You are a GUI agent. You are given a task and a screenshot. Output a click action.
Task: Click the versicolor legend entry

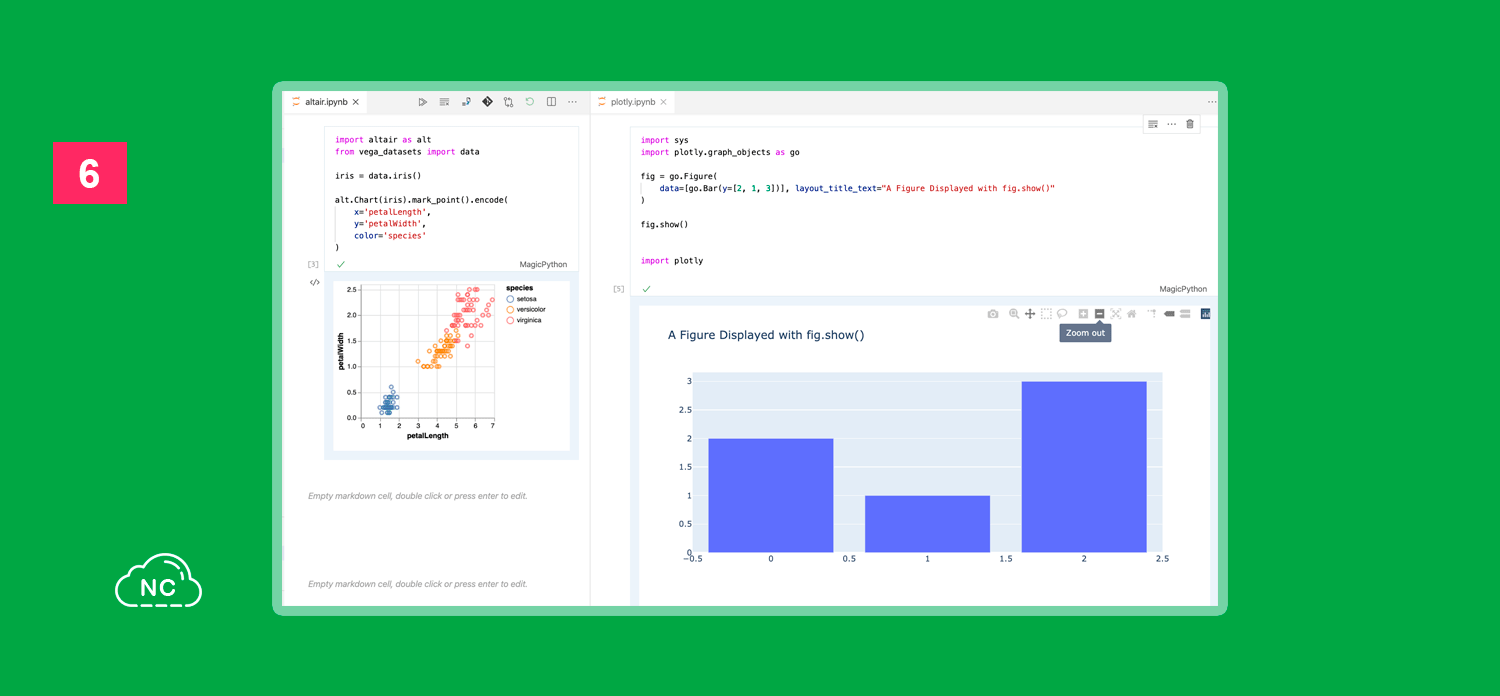pos(526,310)
